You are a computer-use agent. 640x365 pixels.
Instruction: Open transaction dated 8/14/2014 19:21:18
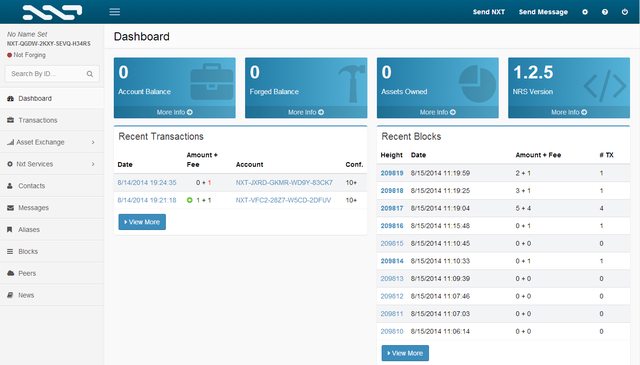[x=147, y=200]
